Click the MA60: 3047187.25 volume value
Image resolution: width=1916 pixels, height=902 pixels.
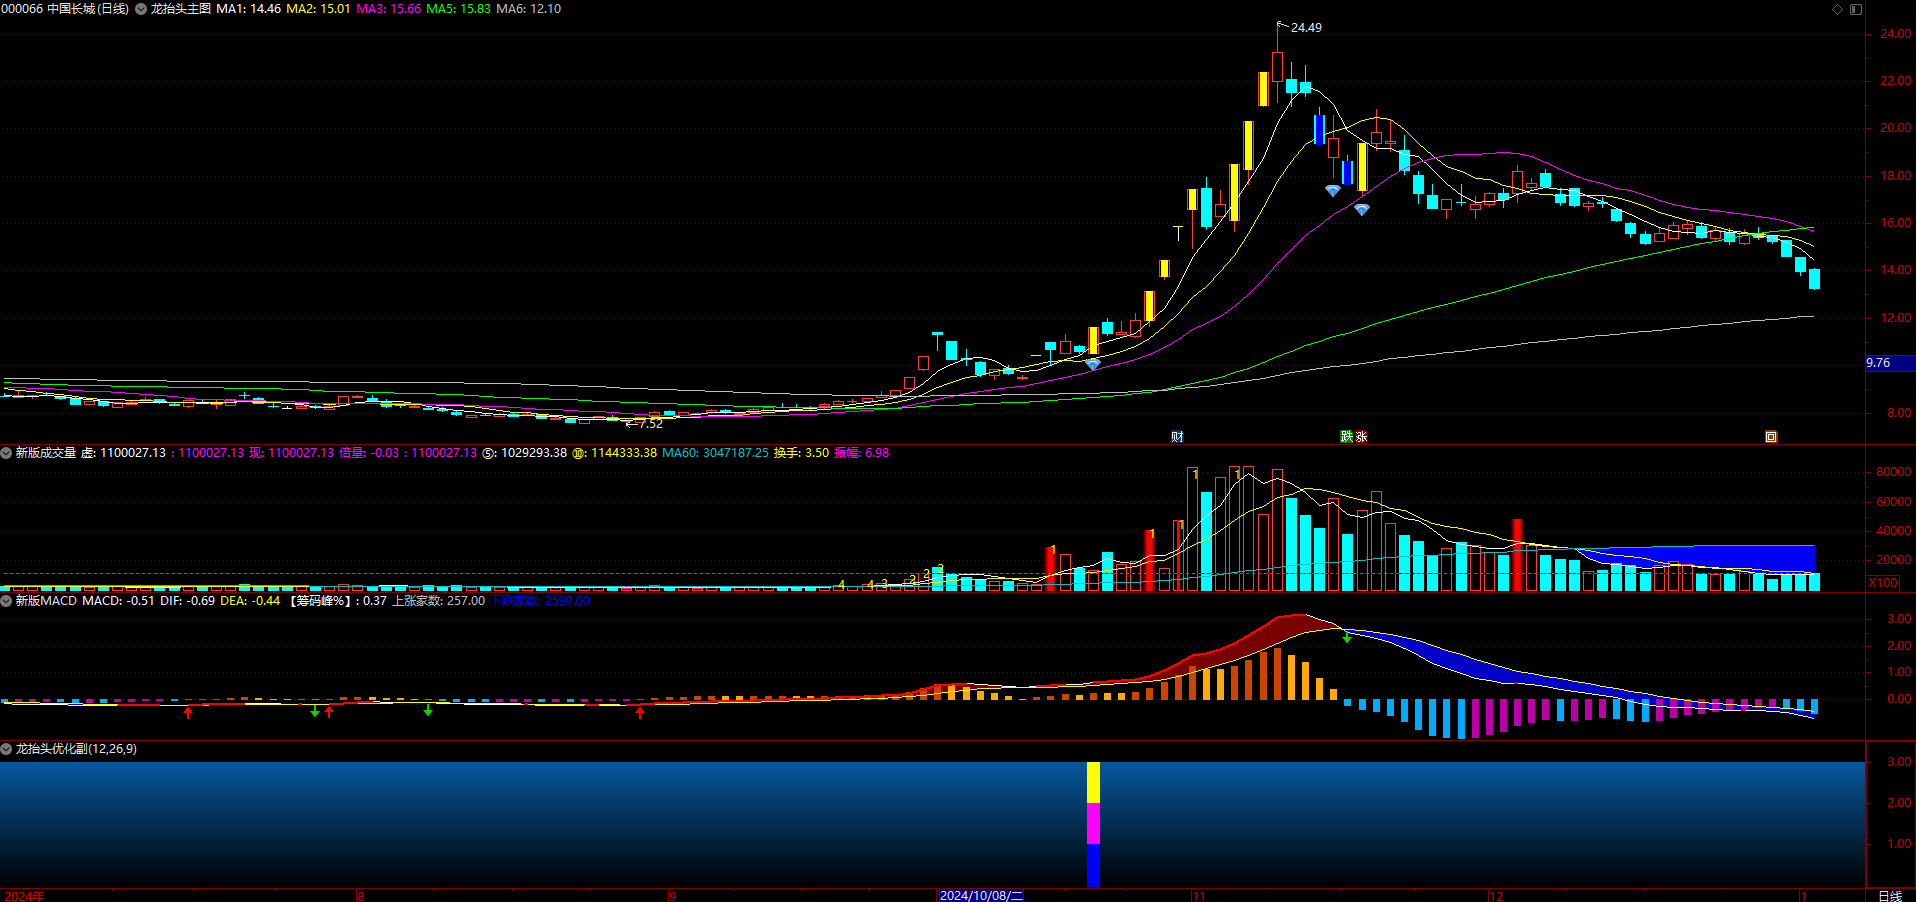coord(716,453)
